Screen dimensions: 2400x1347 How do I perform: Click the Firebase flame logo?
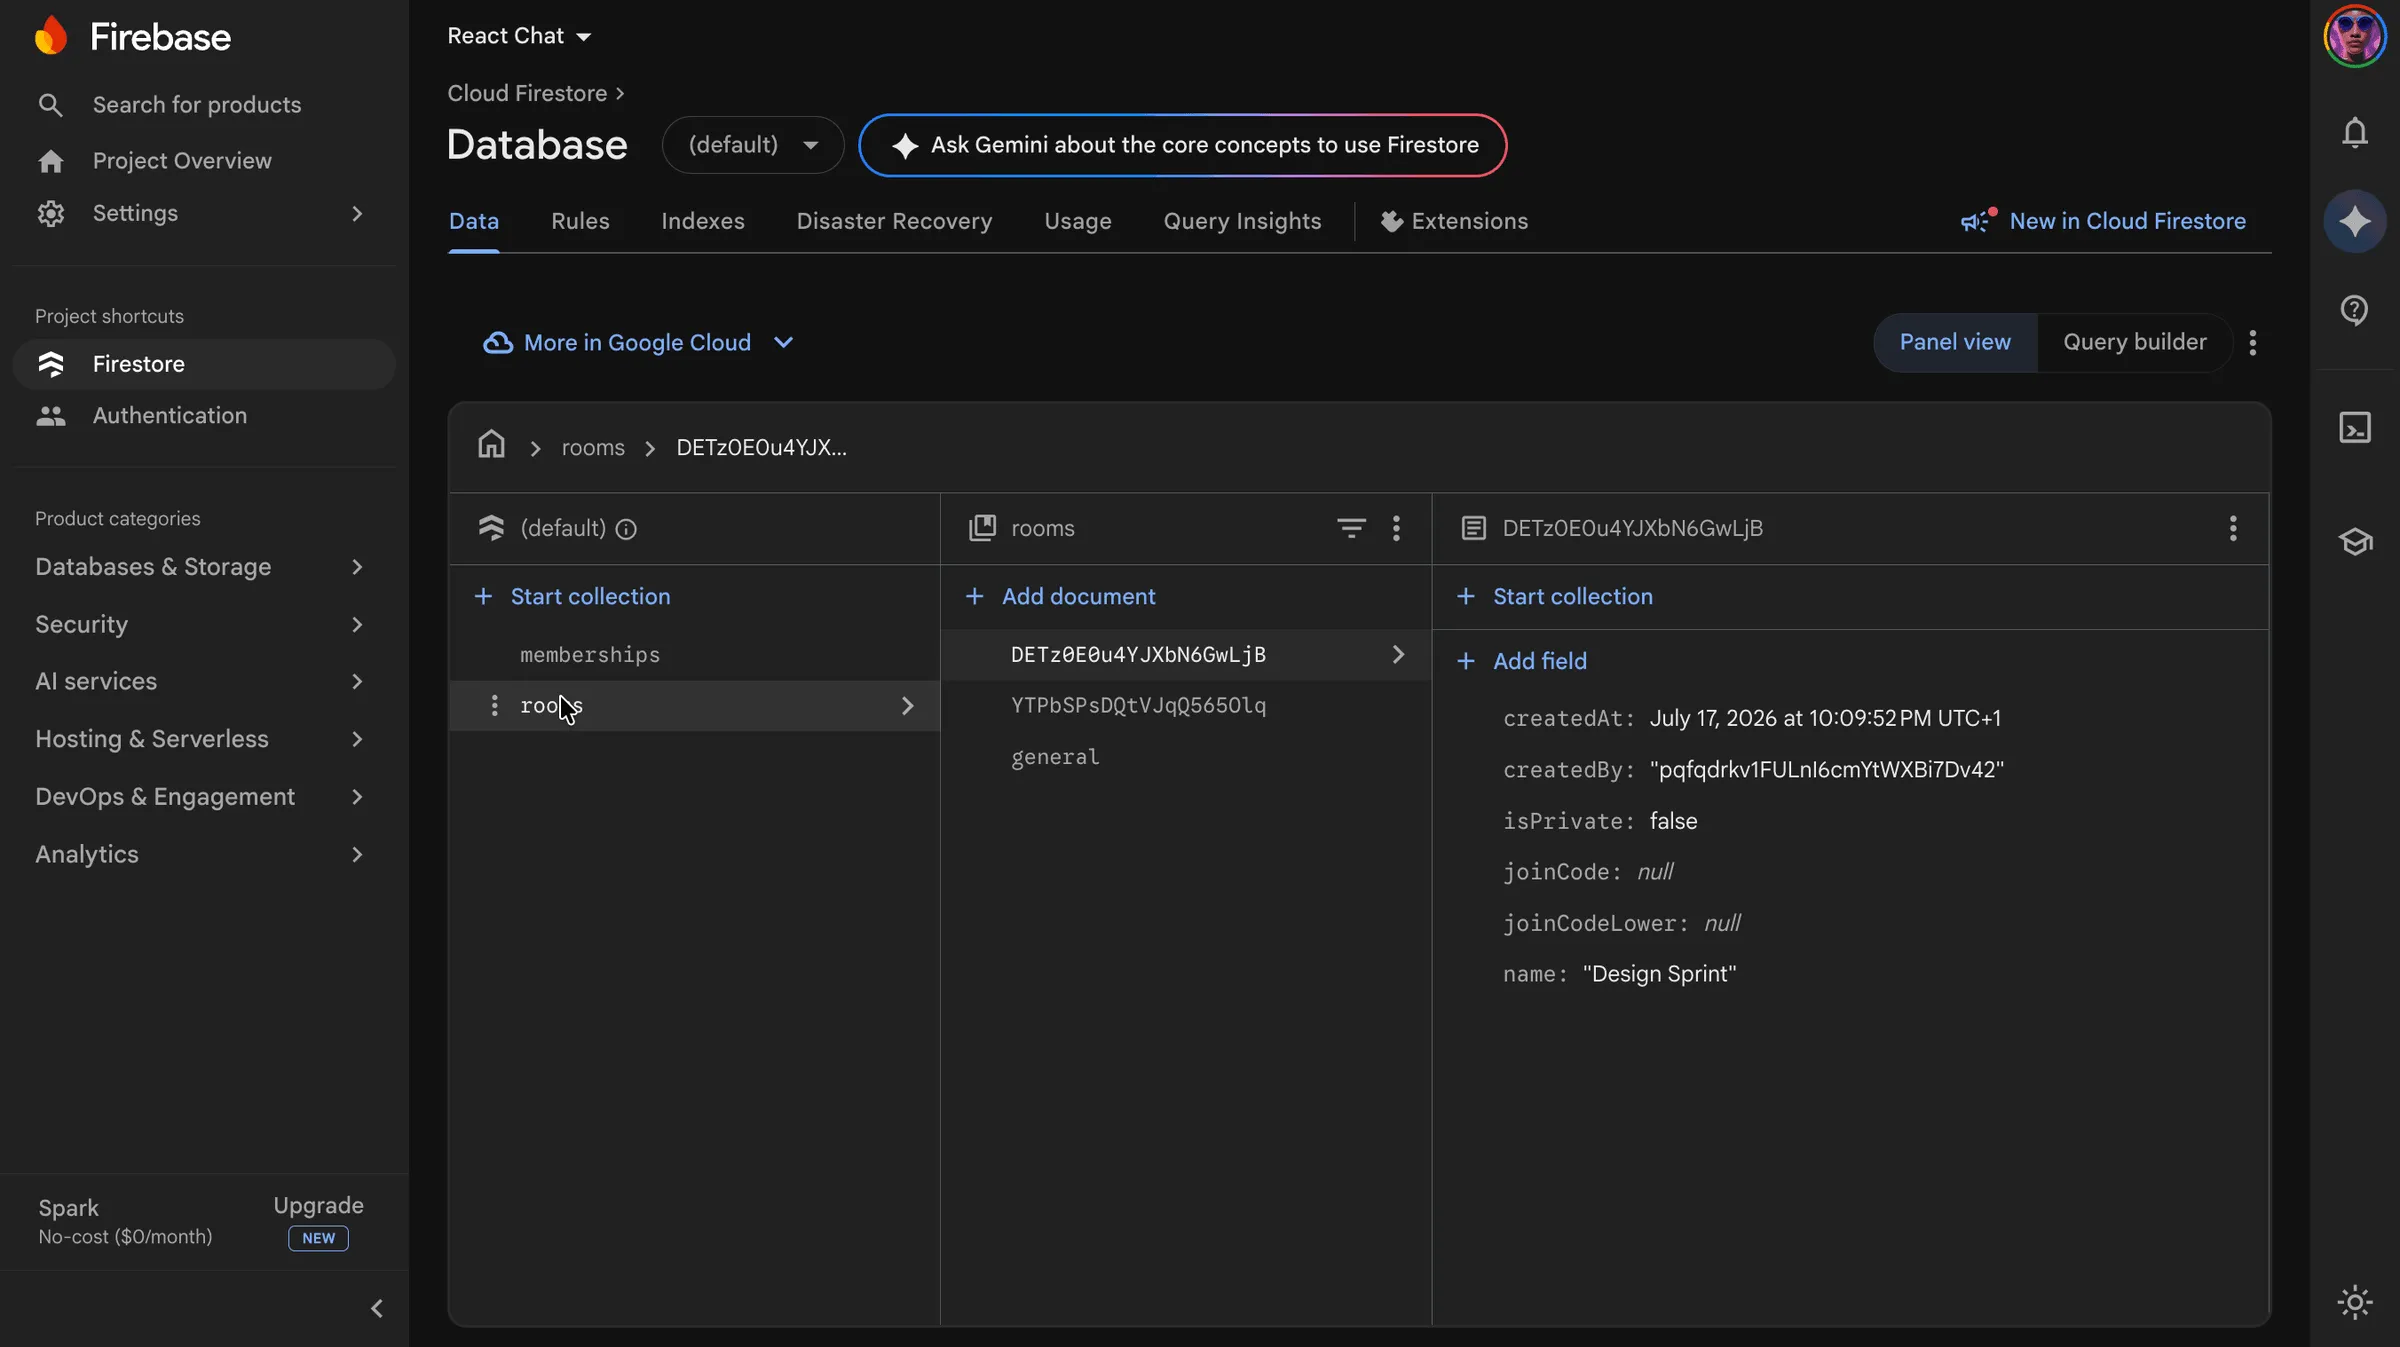pos(51,36)
